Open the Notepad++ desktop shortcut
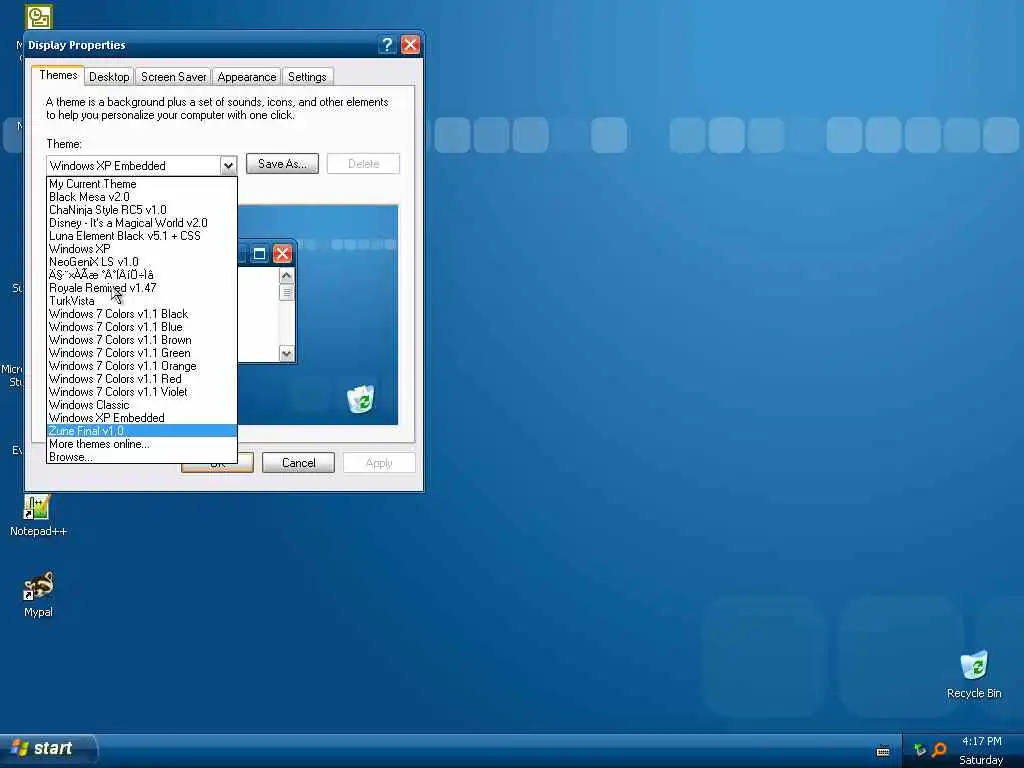This screenshot has width=1024, height=768. pos(37,515)
